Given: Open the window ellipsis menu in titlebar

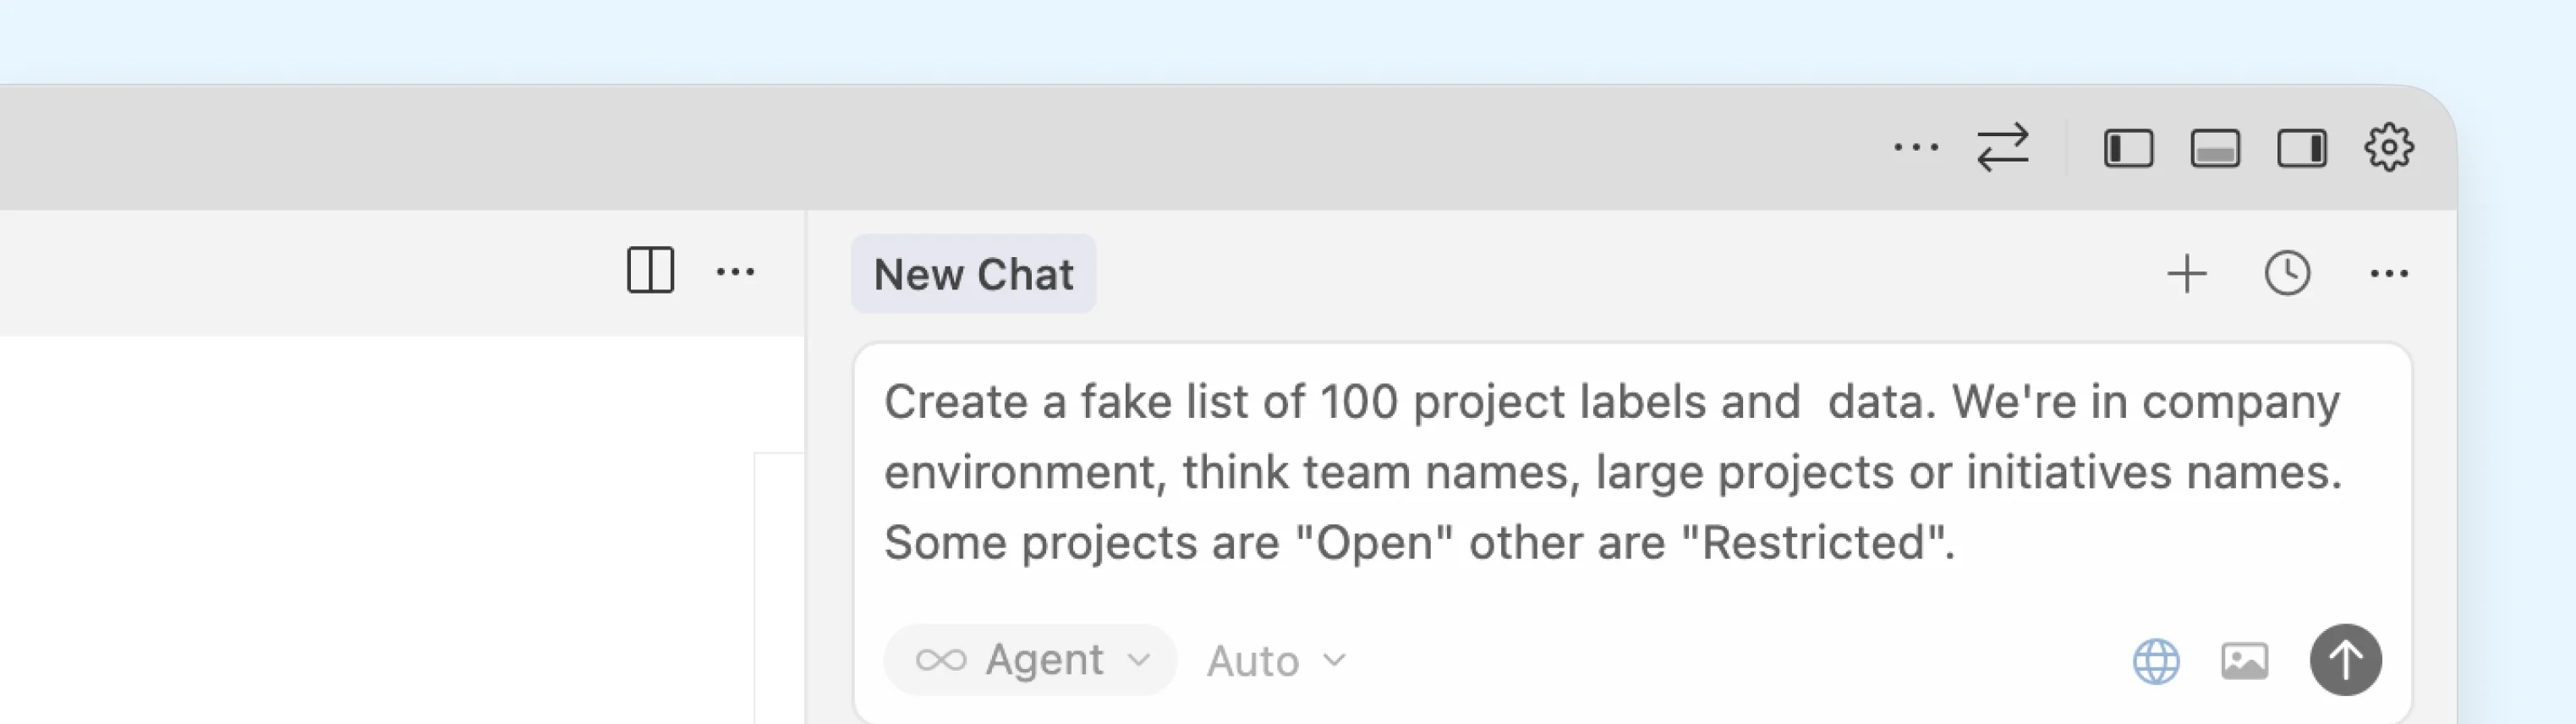Looking at the screenshot, I should [1915, 147].
